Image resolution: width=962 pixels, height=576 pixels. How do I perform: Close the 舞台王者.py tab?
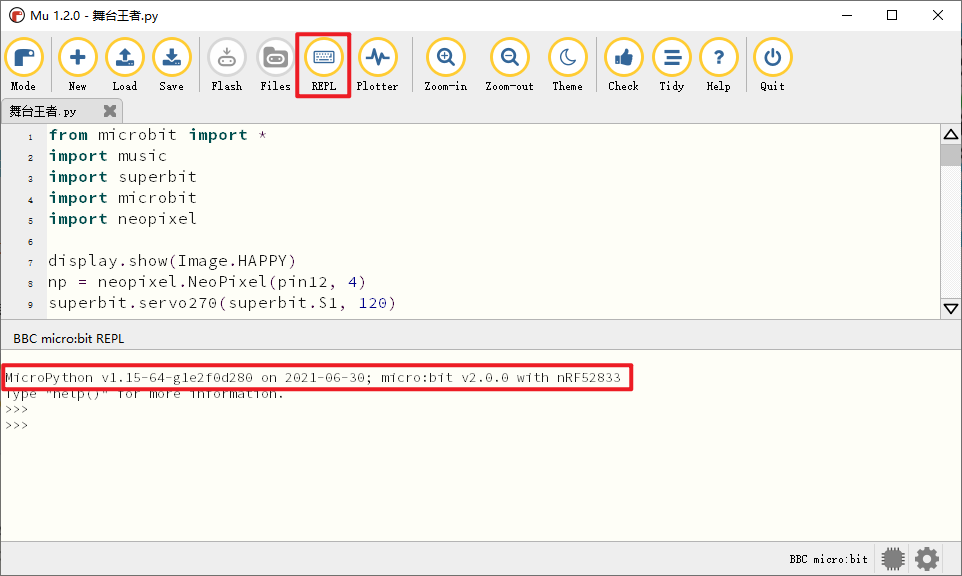[x=110, y=111]
